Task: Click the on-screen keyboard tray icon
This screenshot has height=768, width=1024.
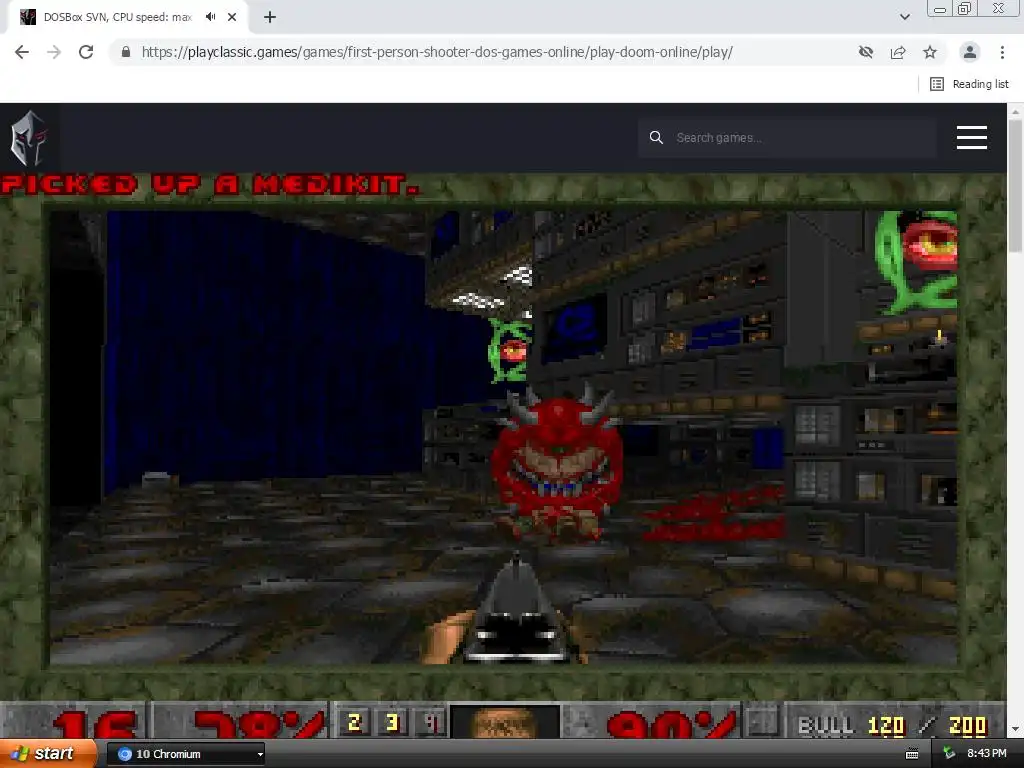Action: tap(912, 754)
